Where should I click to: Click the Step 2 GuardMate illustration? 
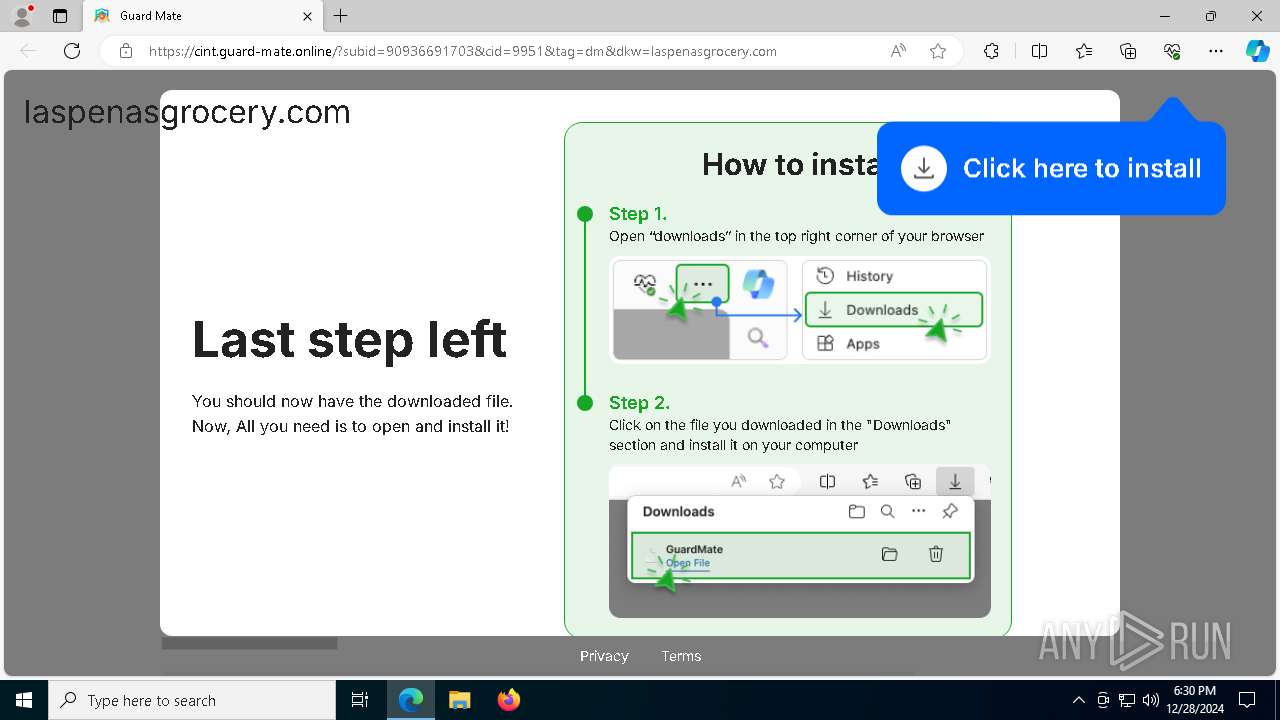(800, 541)
